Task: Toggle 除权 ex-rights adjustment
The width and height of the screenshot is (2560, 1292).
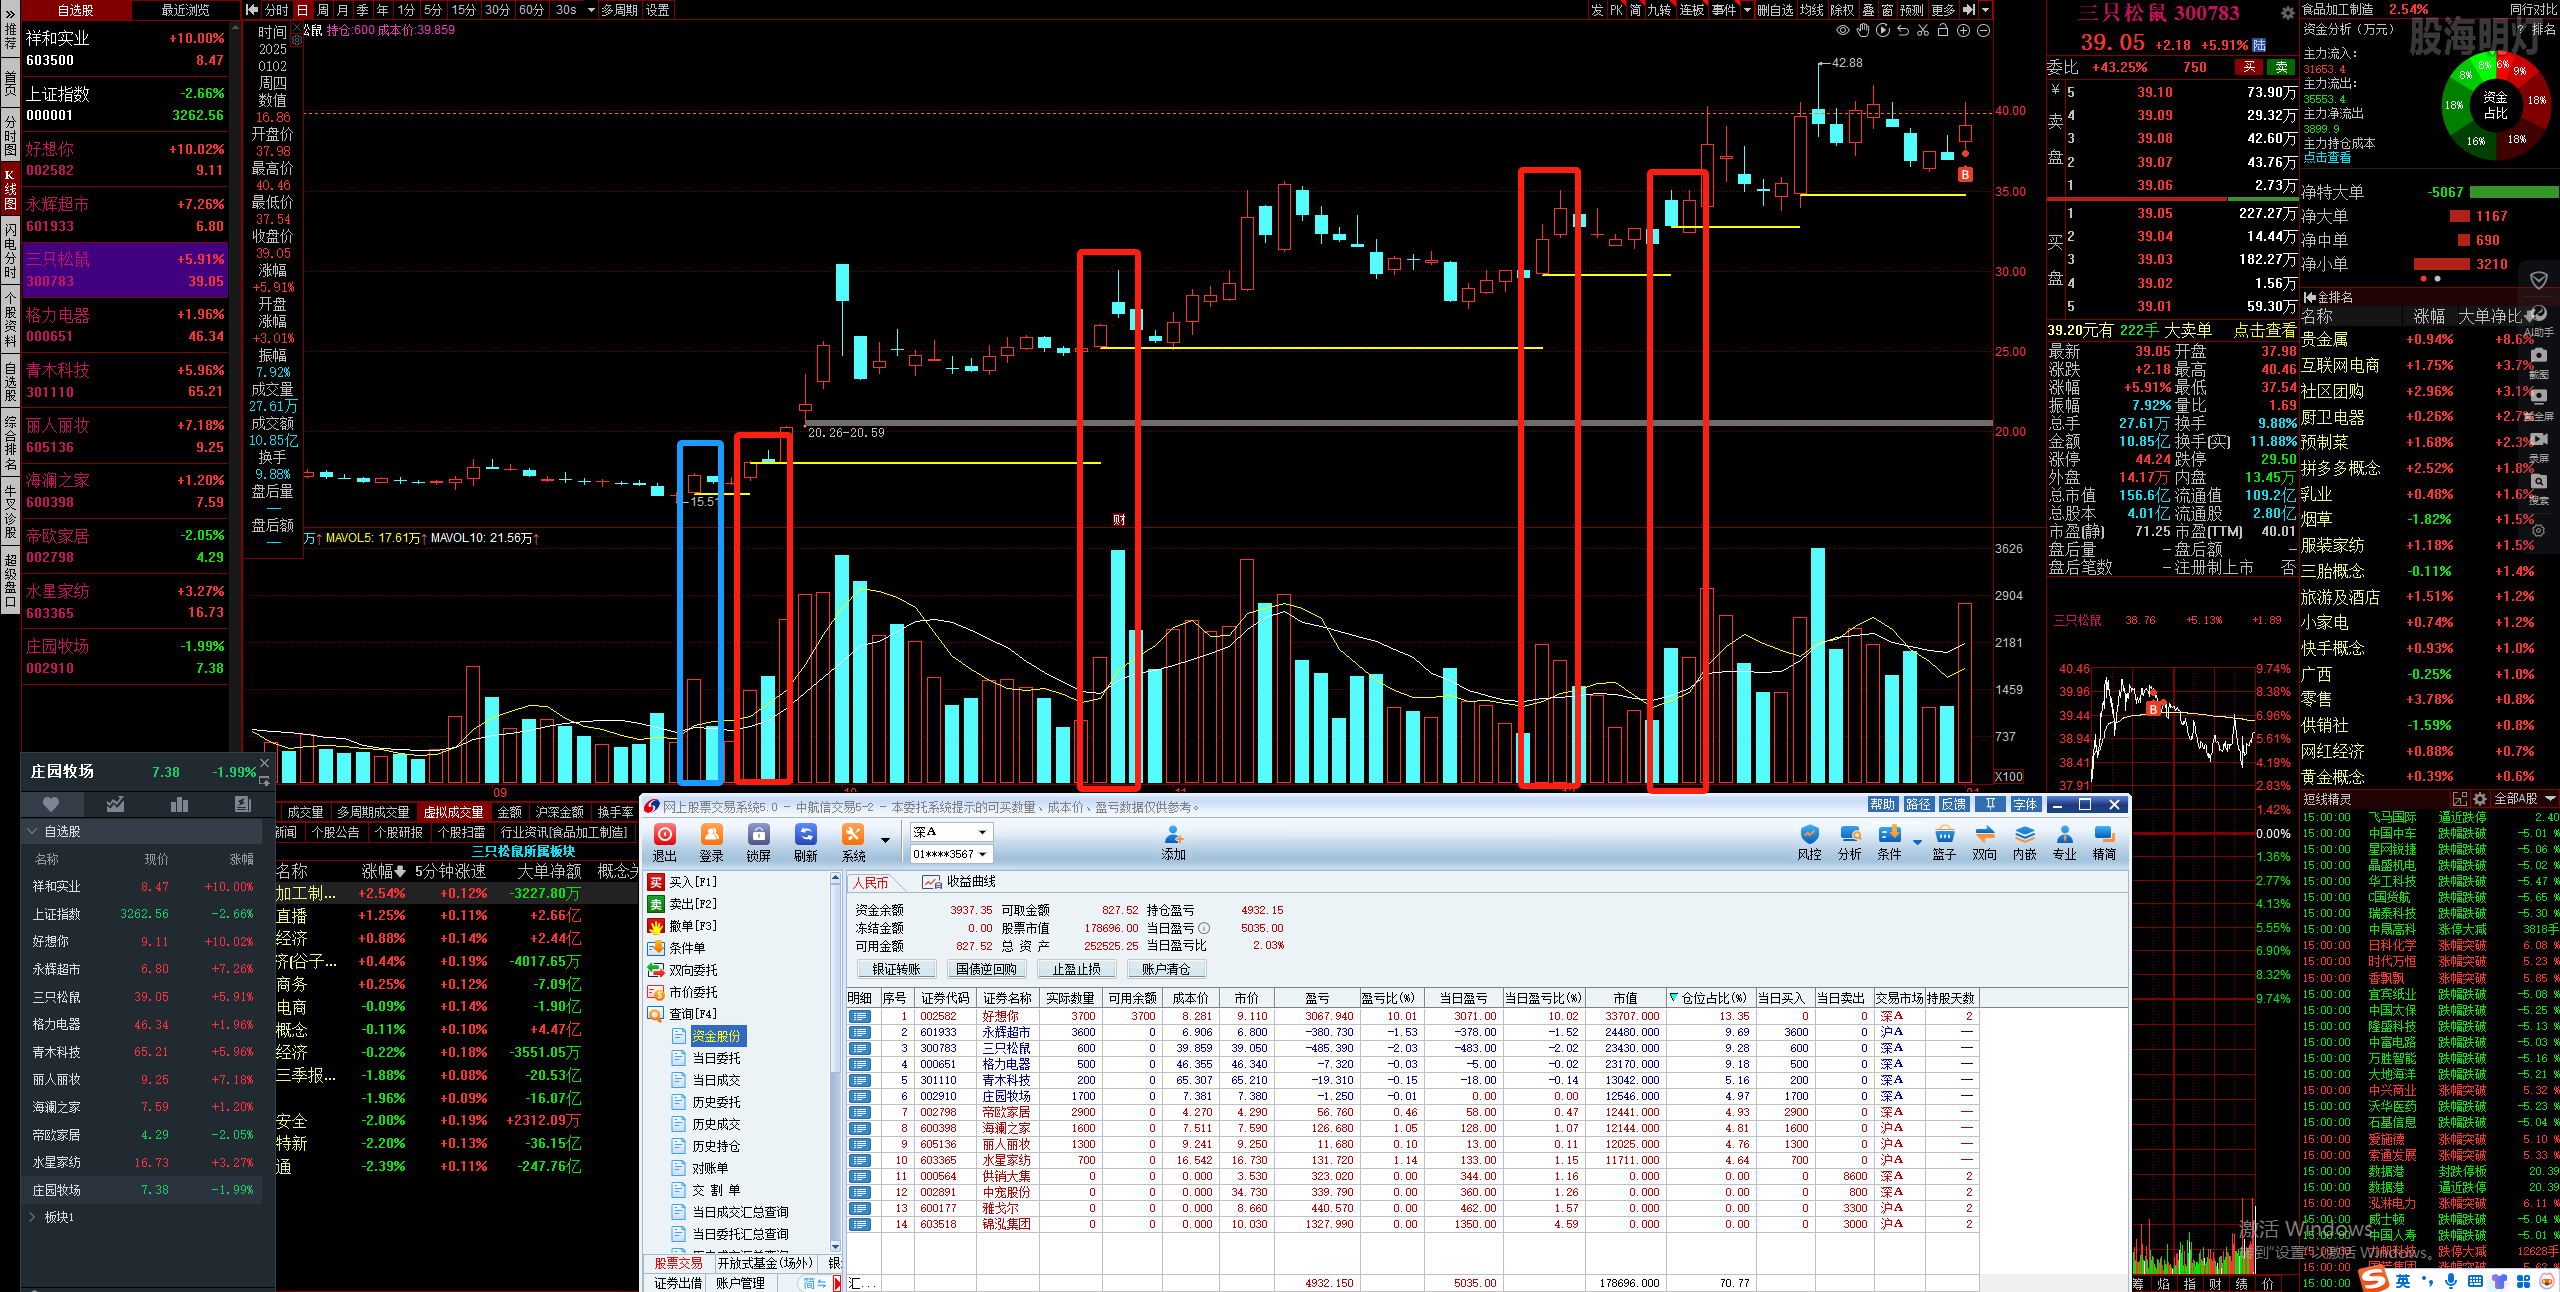Action: click(1842, 10)
